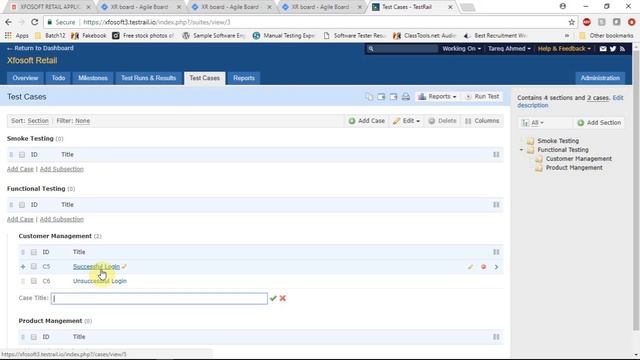The height and width of the screenshot is (360, 640).
Task: Open the Working On dropdown
Action: coord(461,49)
